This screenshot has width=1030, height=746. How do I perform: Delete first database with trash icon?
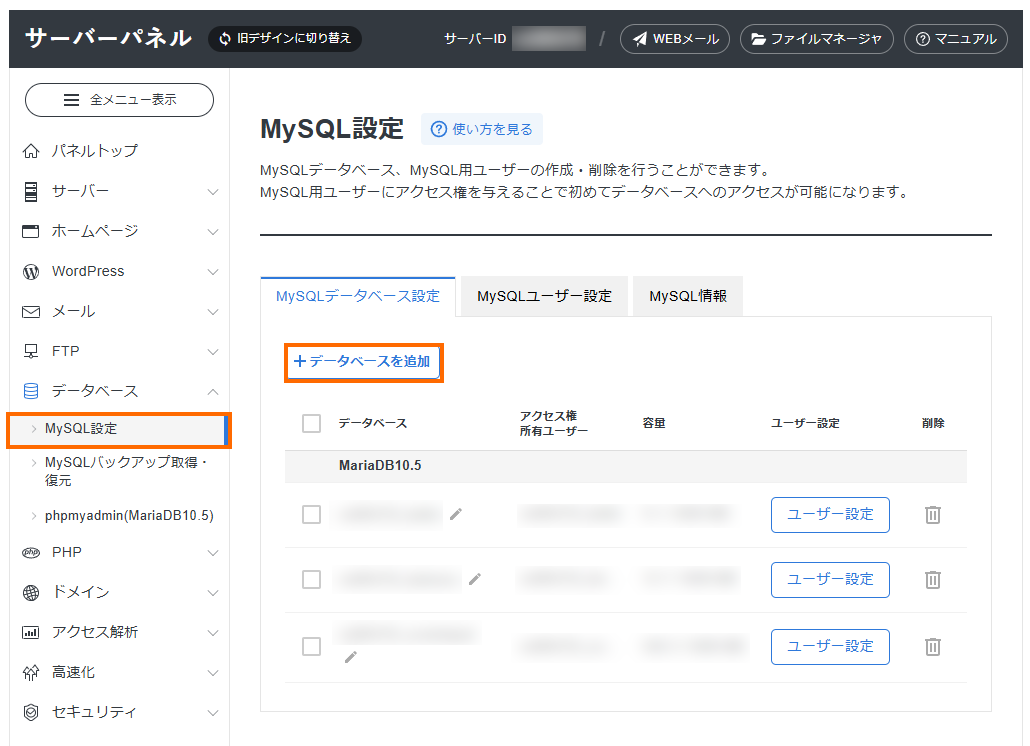pos(933,515)
